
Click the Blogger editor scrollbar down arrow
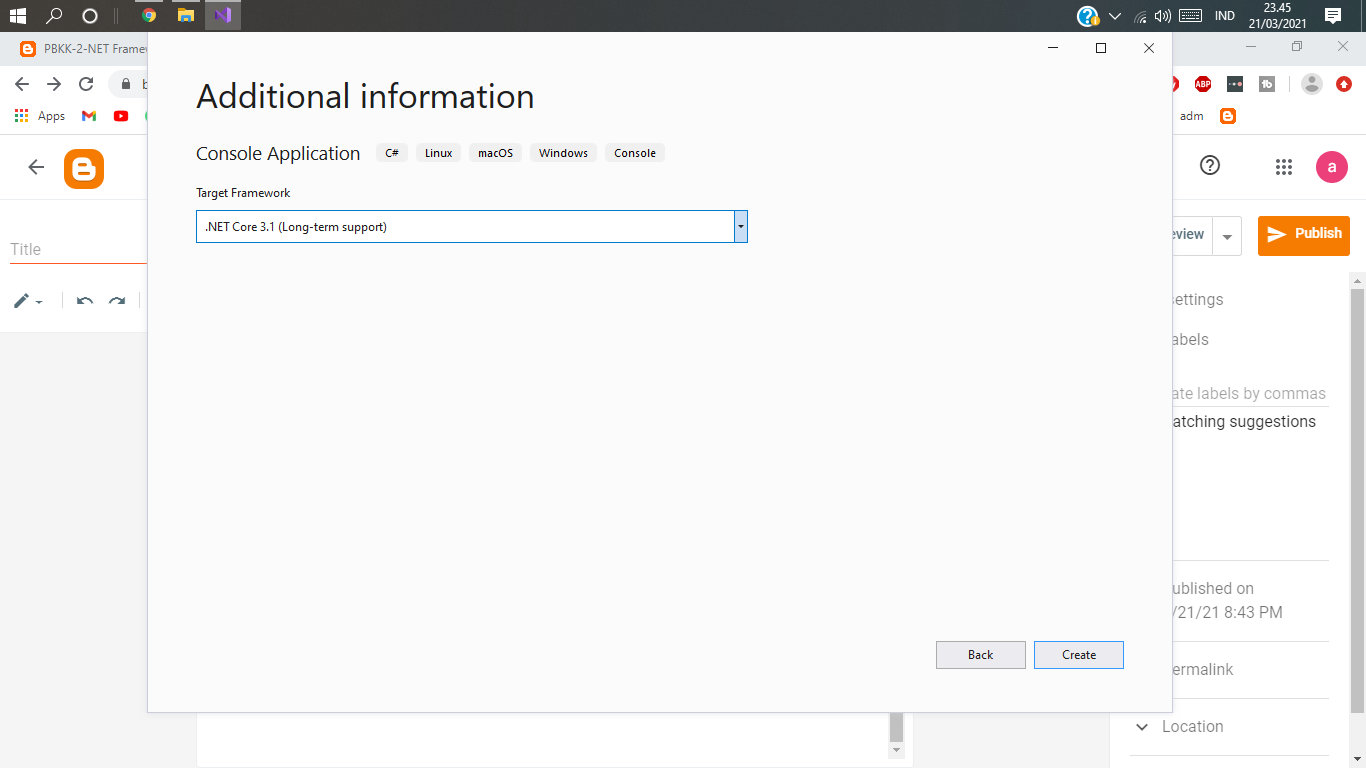(896, 750)
